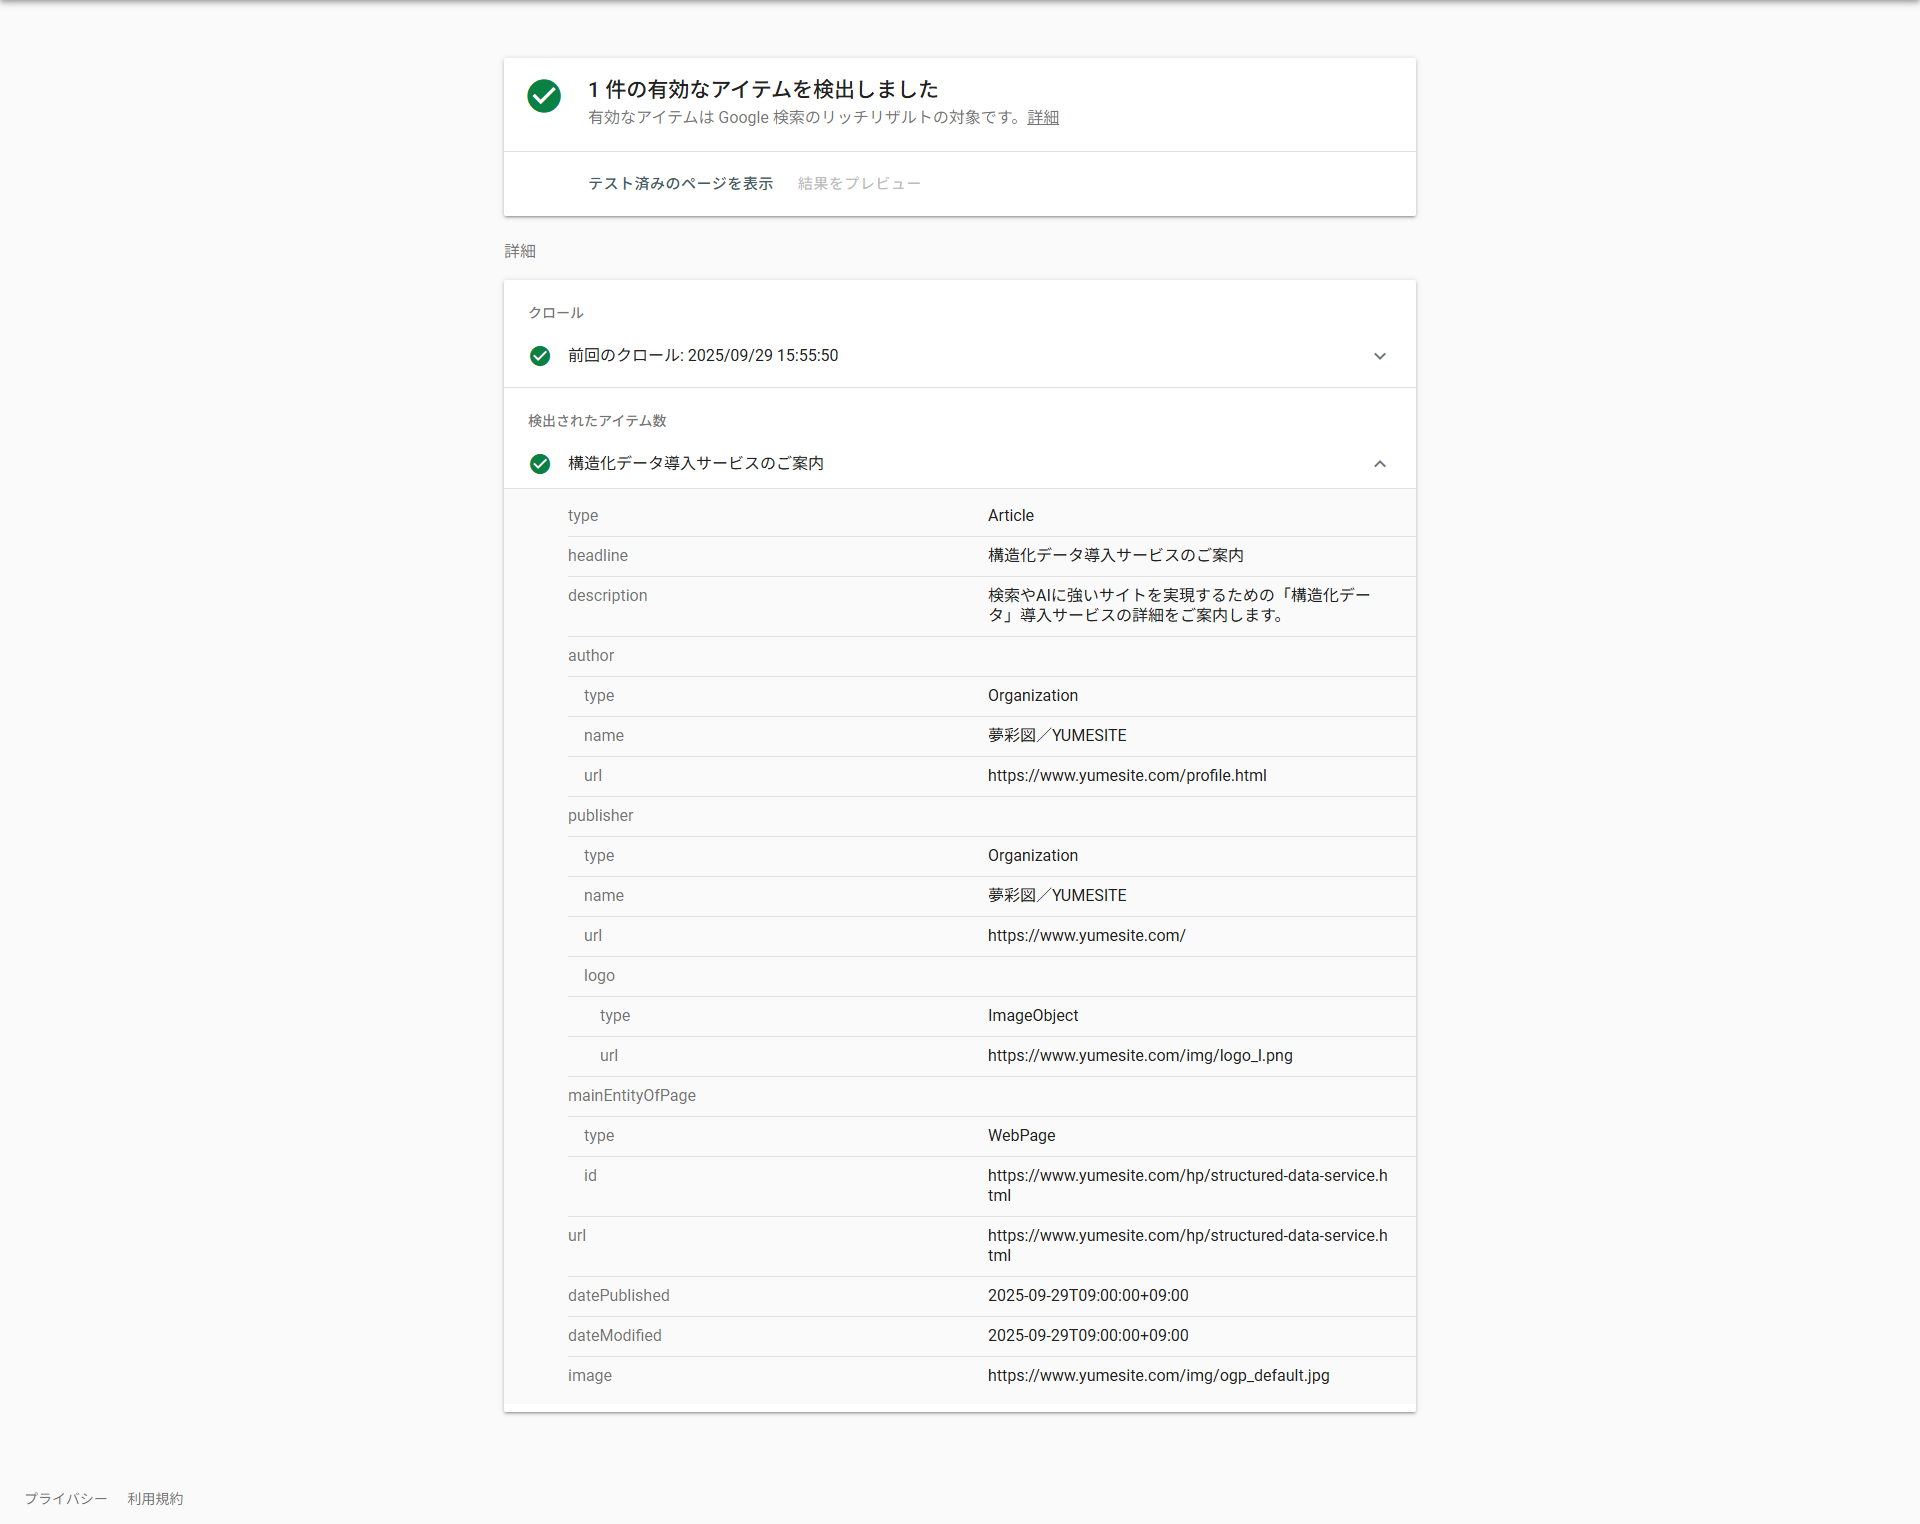Expand the 前回のクロール row chevron
Image resolution: width=1920 pixels, height=1524 pixels.
coord(1380,356)
